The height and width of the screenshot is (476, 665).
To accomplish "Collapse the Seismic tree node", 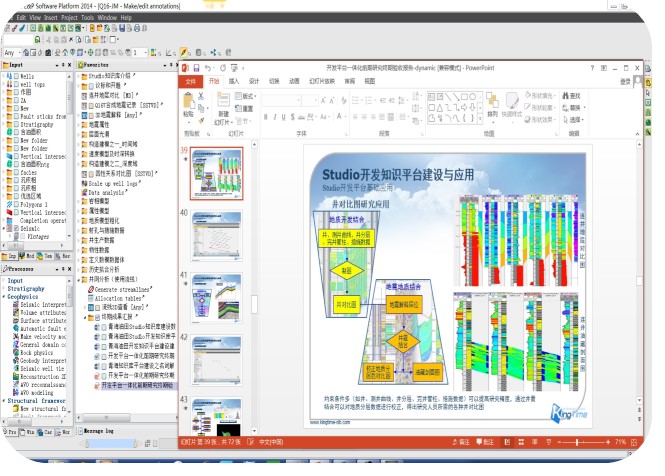I will (4, 228).
